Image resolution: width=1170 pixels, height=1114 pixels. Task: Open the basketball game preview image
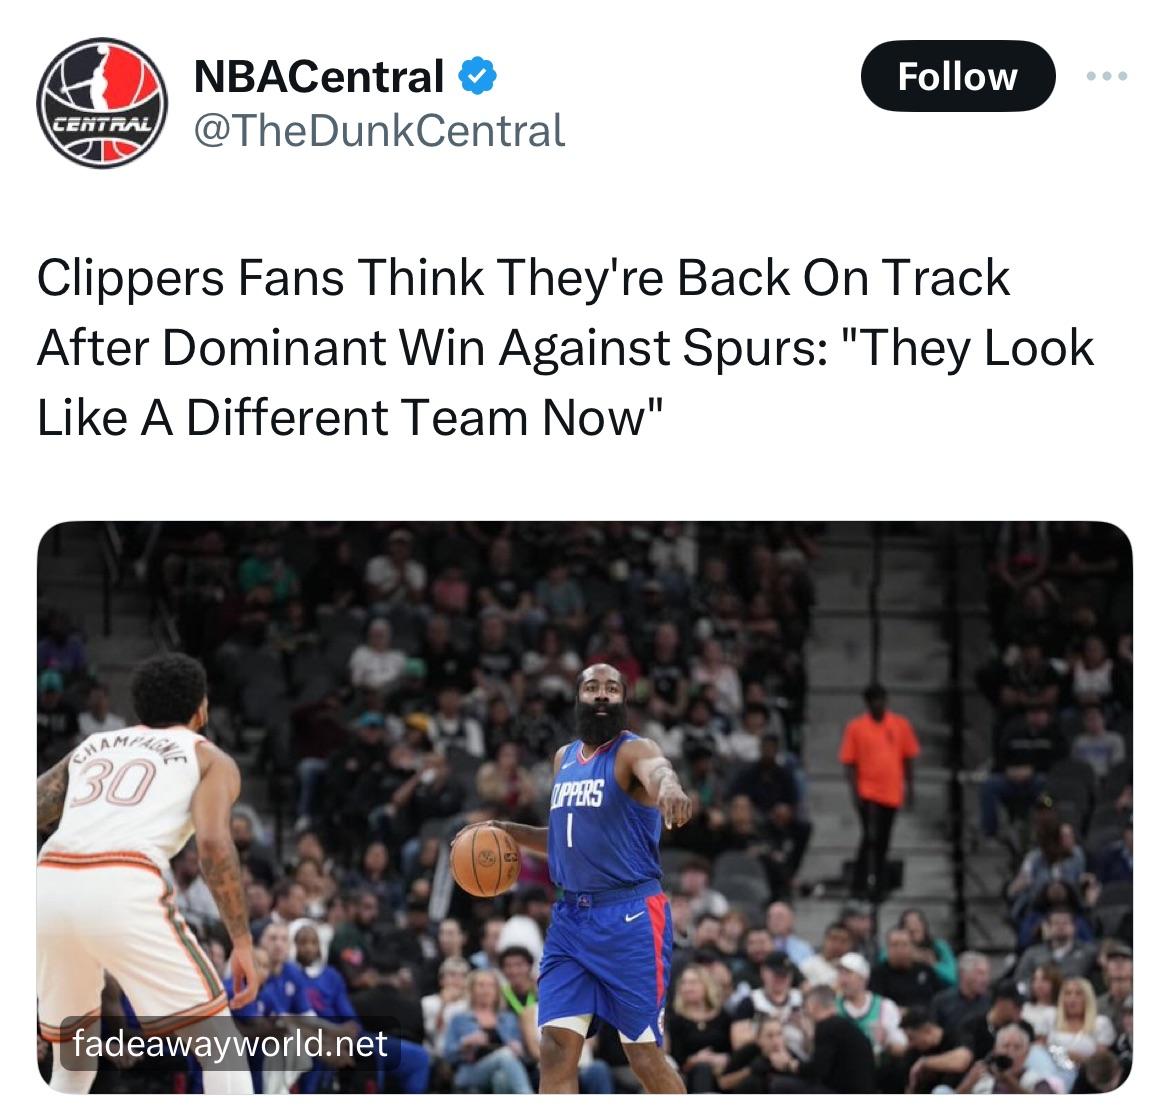tap(584, 807)
